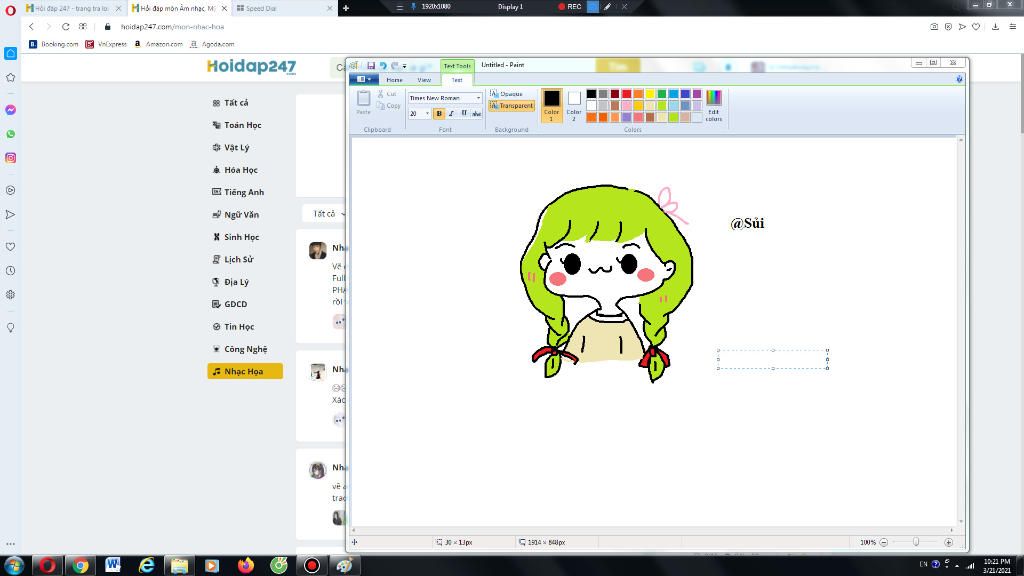The height and width of the screenshot is (576, 1024).
Task: Select the Công Nghệ subject in the sidebar
Action: [240, 349]
